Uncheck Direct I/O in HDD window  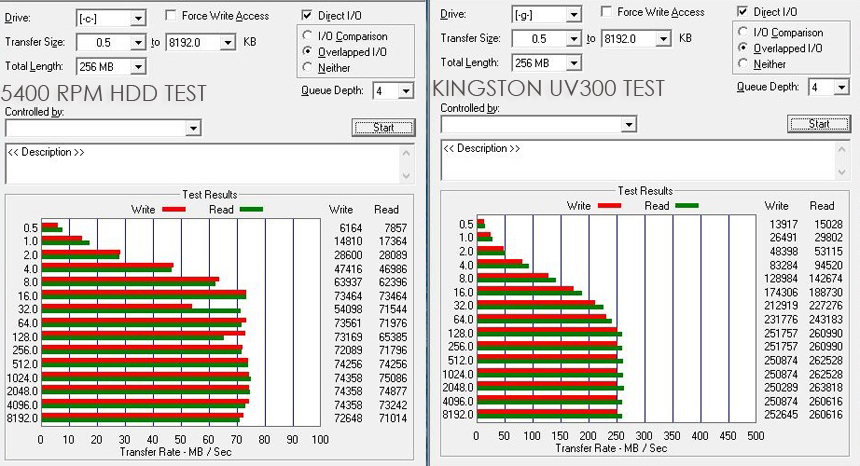click(307, 15)
